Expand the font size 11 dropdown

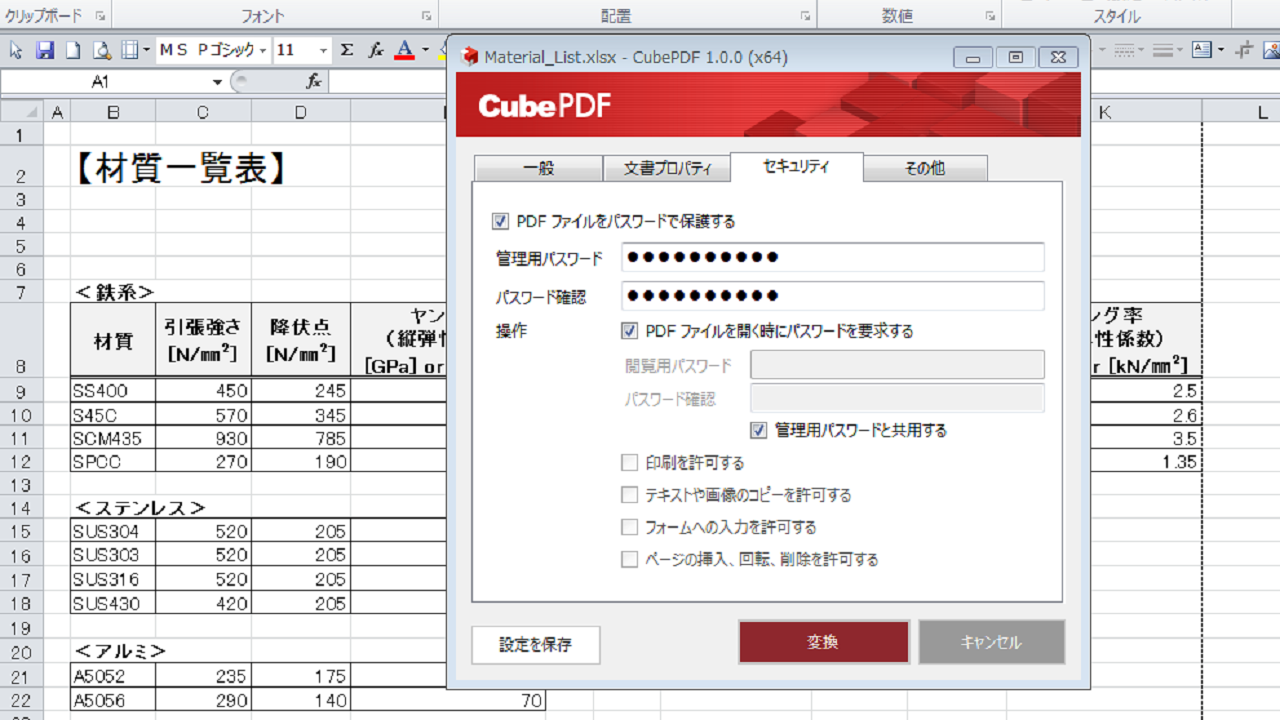click(x=324, y=50)
